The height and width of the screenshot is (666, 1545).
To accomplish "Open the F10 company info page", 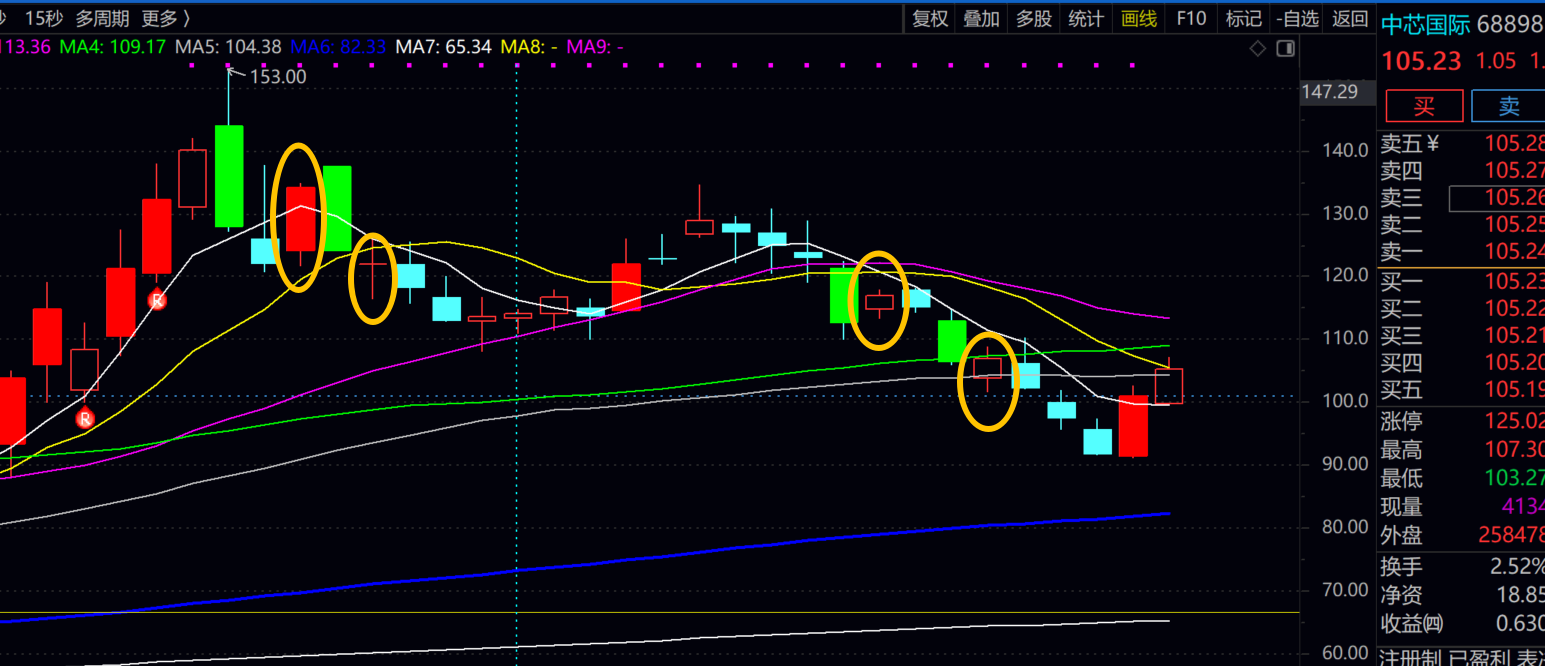I will [x=1191, y=18].
